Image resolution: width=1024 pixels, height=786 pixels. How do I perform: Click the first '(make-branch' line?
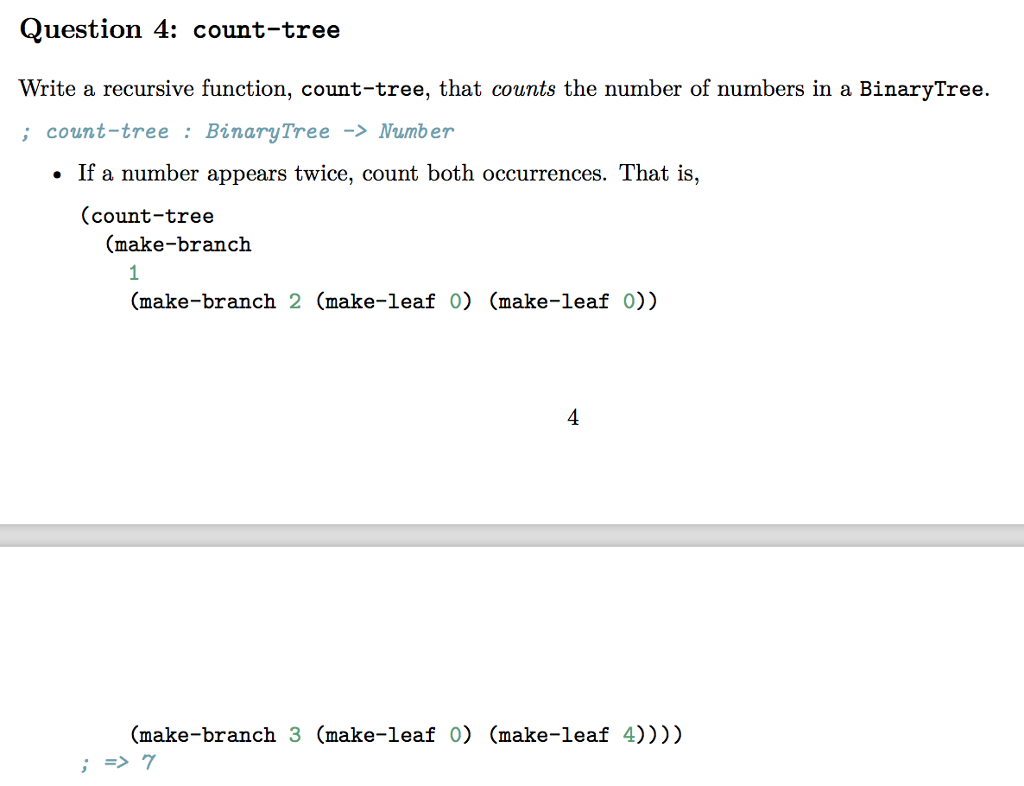coord(180,244)
